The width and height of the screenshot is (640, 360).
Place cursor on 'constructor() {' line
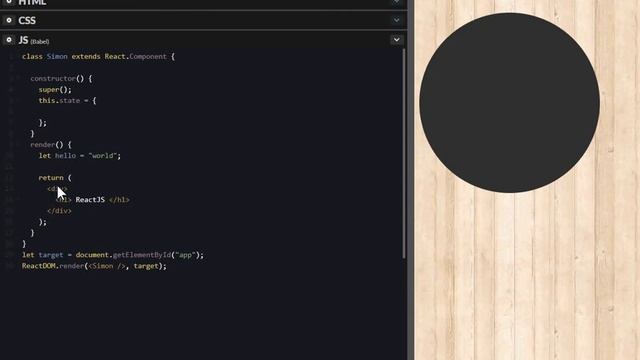pyautogui.click(x=61, y=78)
